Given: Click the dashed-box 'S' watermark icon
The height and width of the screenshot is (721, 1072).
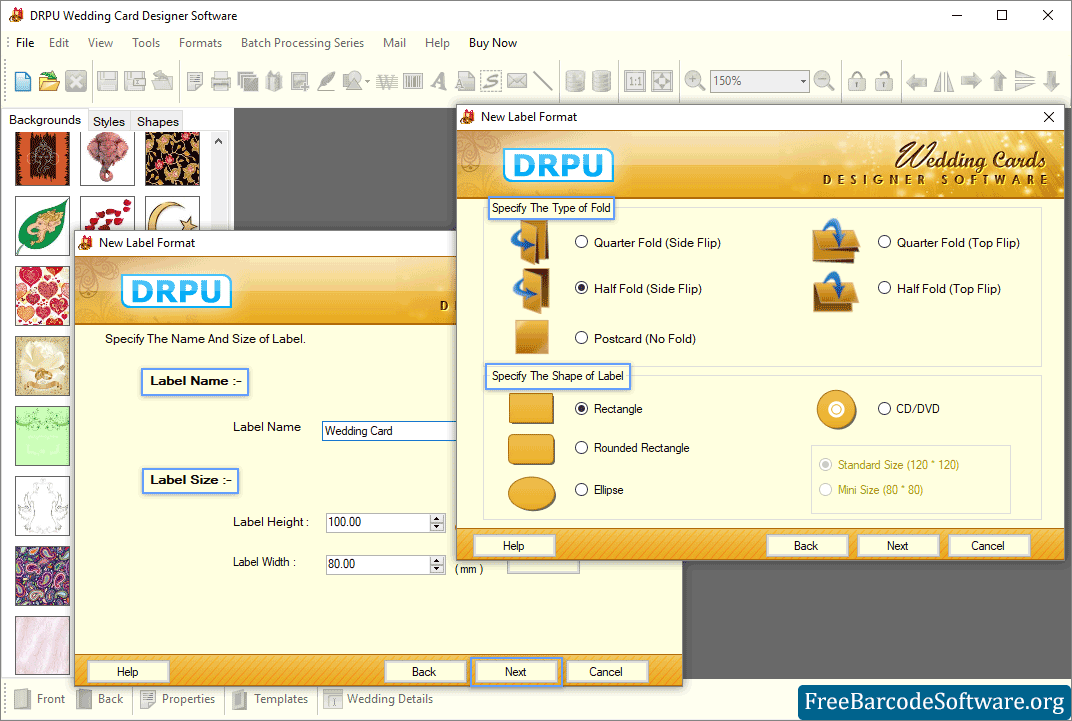Looking at the screenshot, I should tap(491, 81).
